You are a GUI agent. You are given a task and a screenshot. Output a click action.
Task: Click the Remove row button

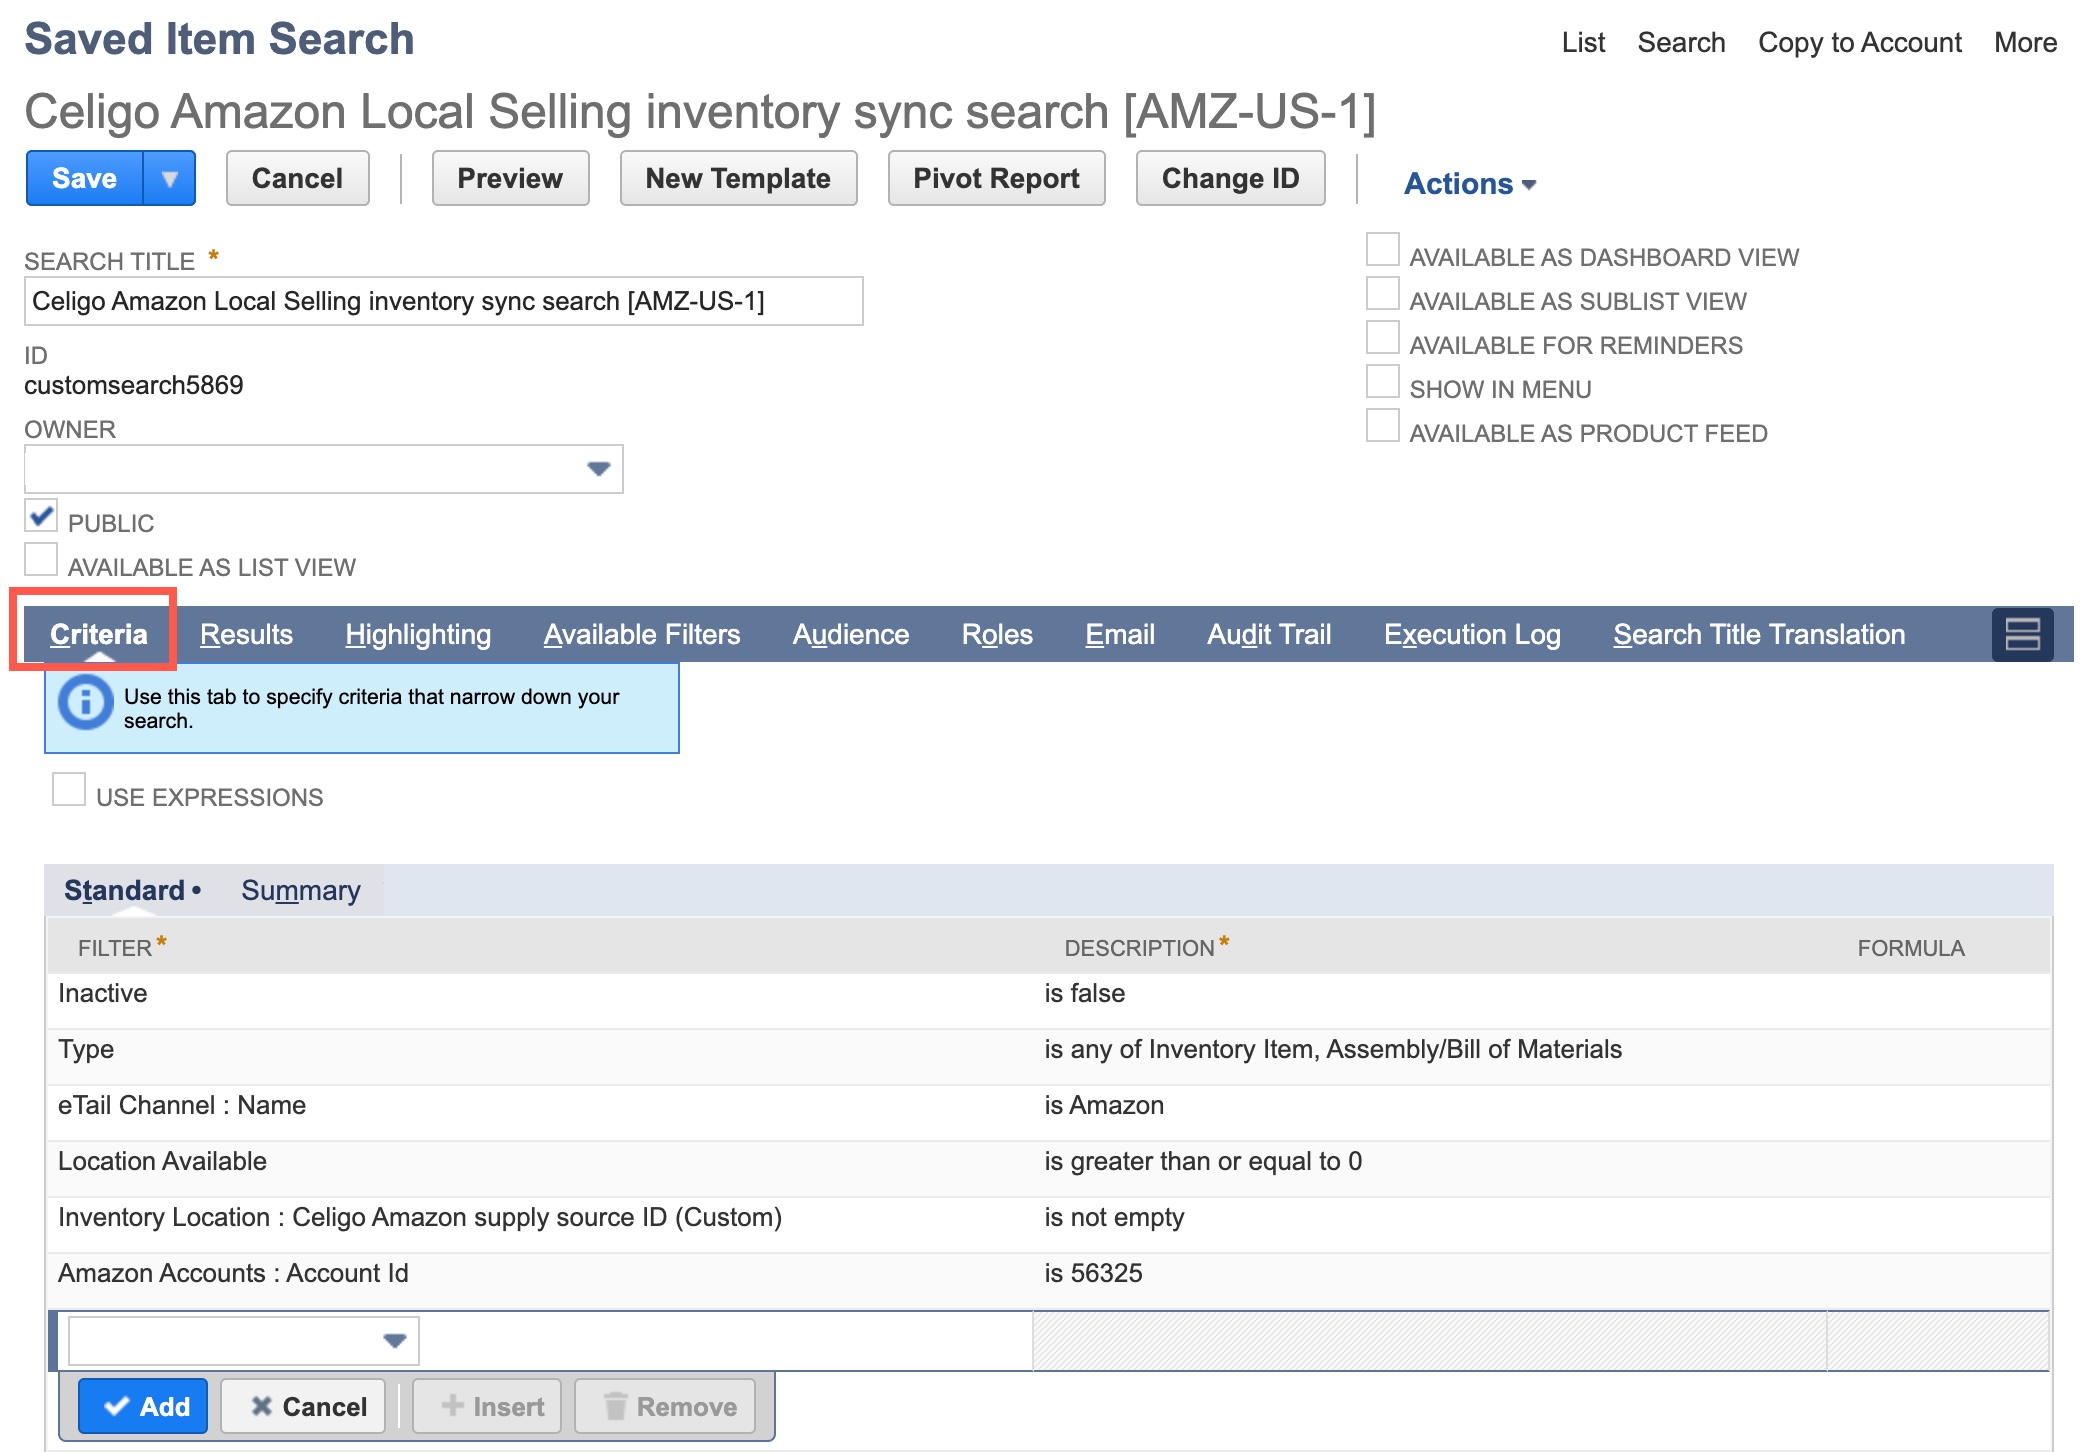point(665,1406)
